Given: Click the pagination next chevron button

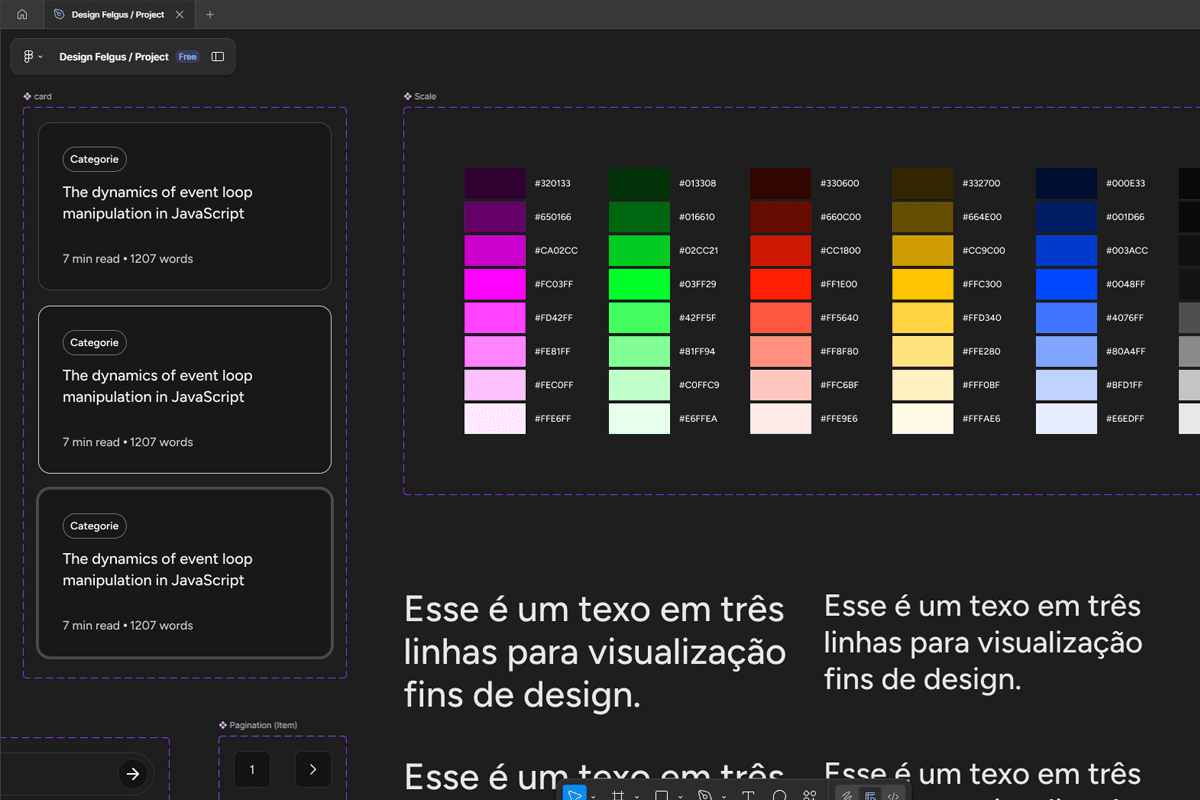Looking at the screenshot, I should [x=313, y=769].
